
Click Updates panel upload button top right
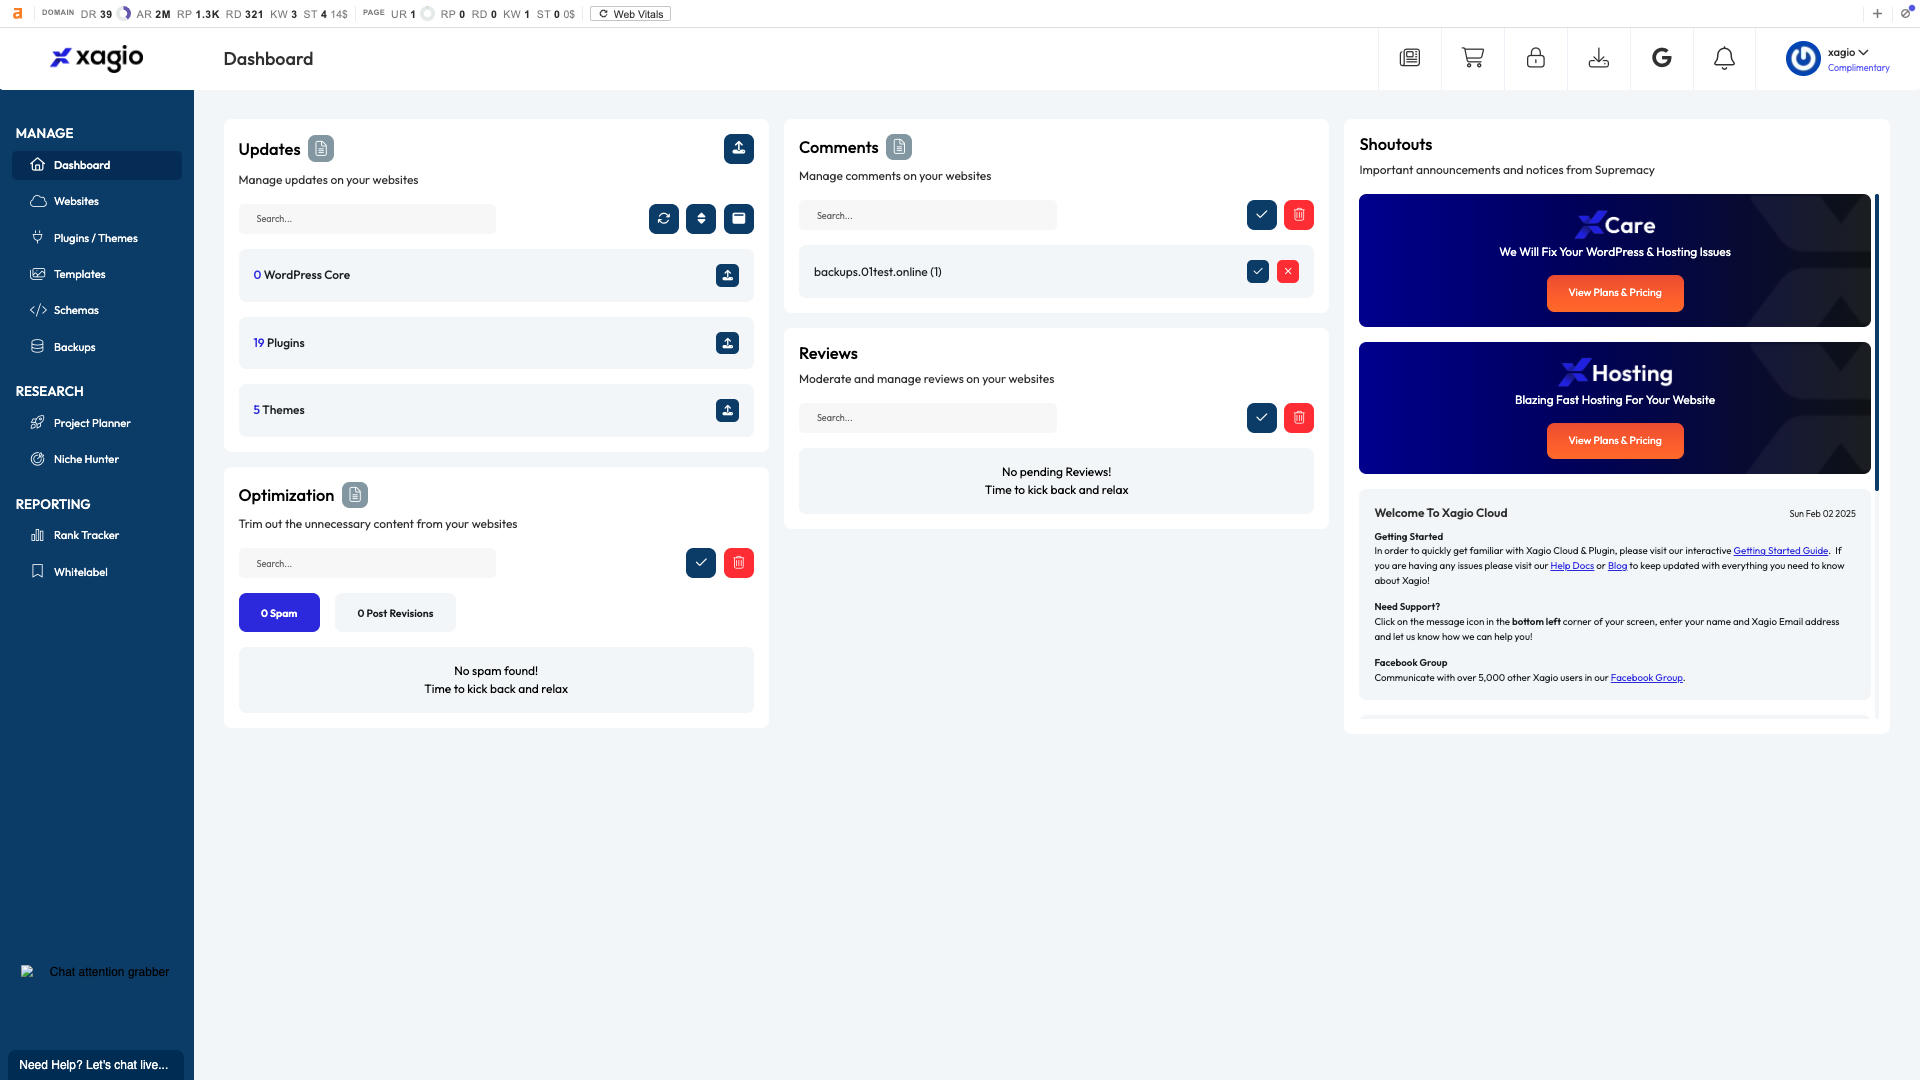[738, 149]
